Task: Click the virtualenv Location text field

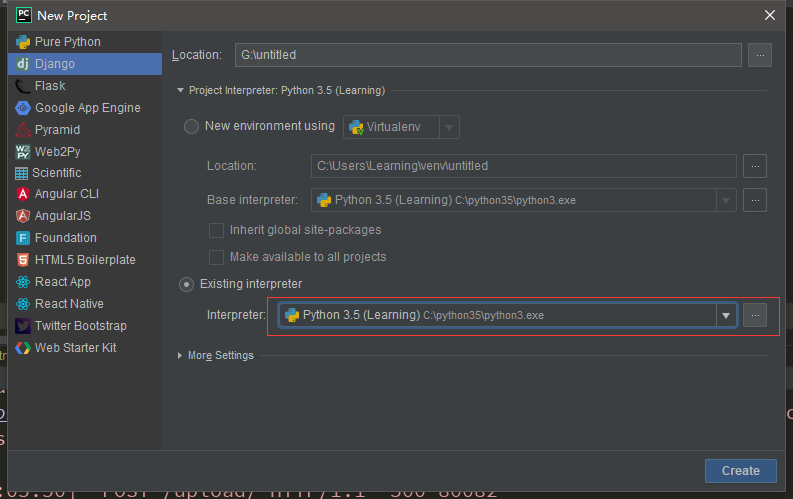Action: pos(523,166)
